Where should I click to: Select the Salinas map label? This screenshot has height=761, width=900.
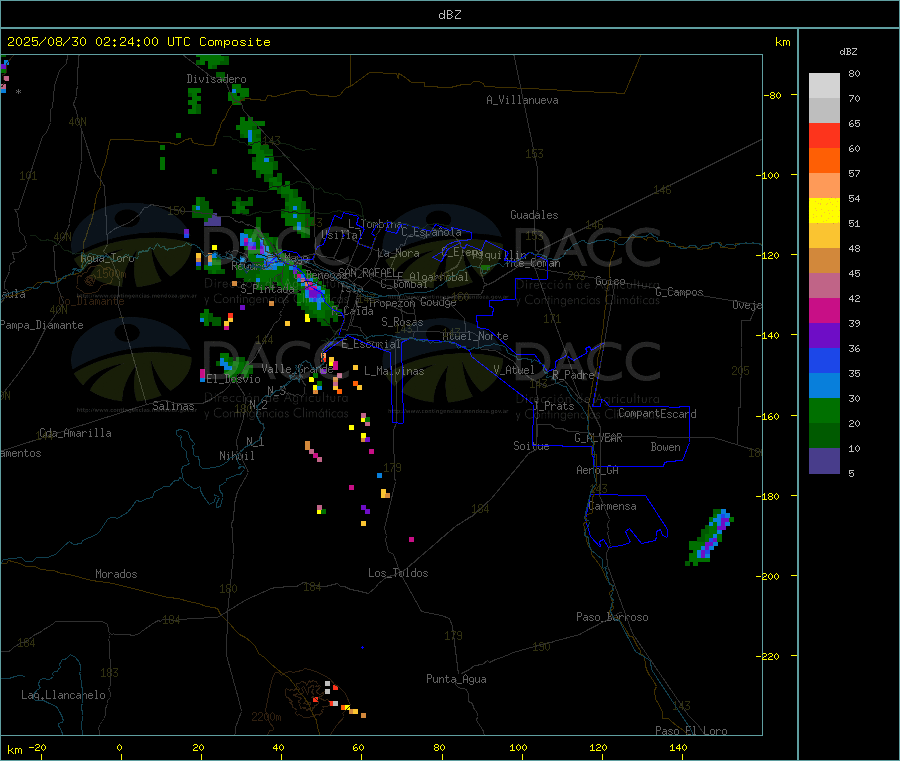(173, 406)
